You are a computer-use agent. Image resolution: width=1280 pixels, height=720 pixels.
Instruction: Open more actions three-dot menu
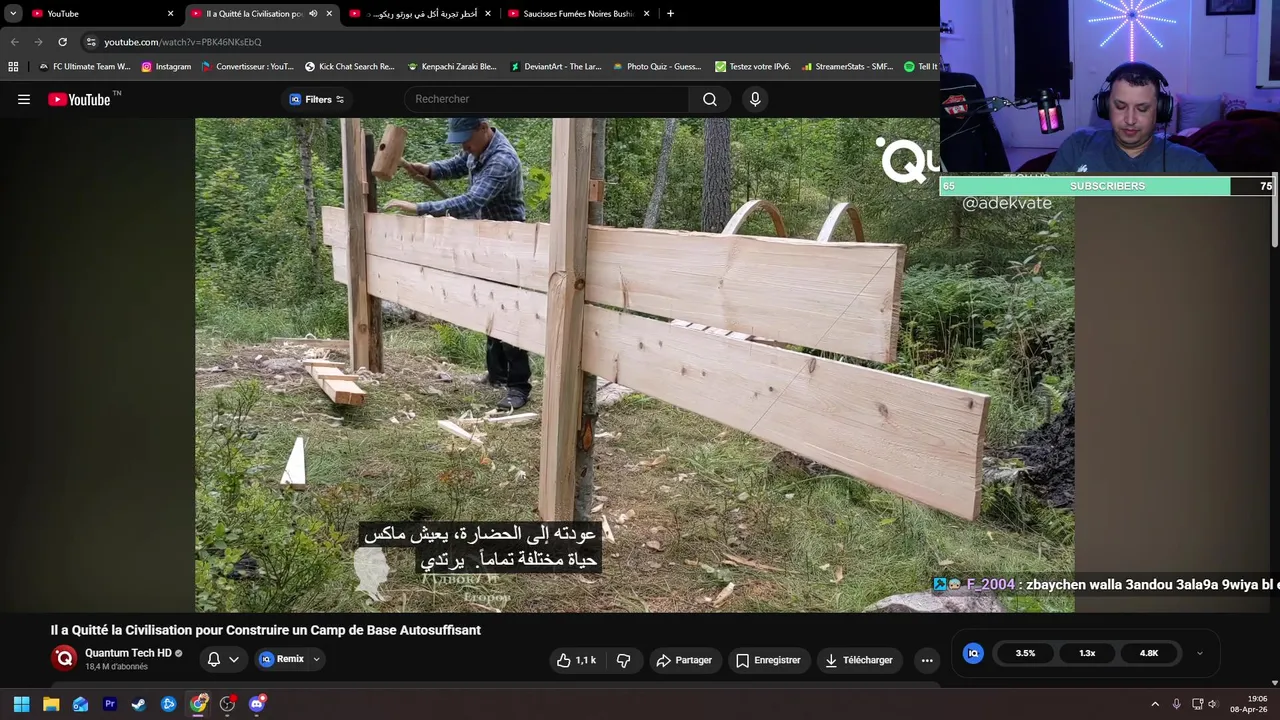tap(927, 660)
